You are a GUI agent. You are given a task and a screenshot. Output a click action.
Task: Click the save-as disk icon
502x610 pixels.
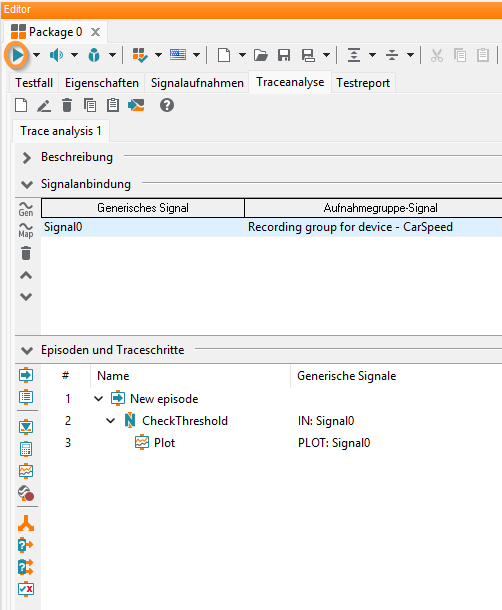pyautogui.click(x=308, y=55)
